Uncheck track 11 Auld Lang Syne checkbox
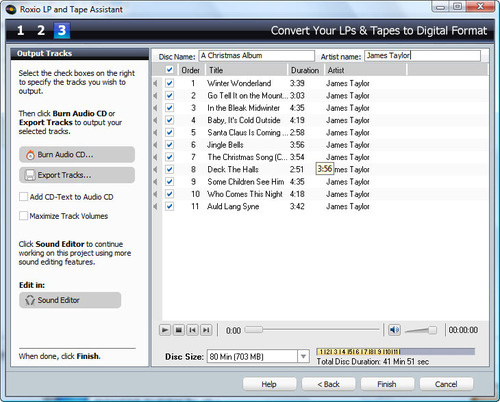Image resolution: width=500 pixels, height=402 pixels. click(169, 206)
